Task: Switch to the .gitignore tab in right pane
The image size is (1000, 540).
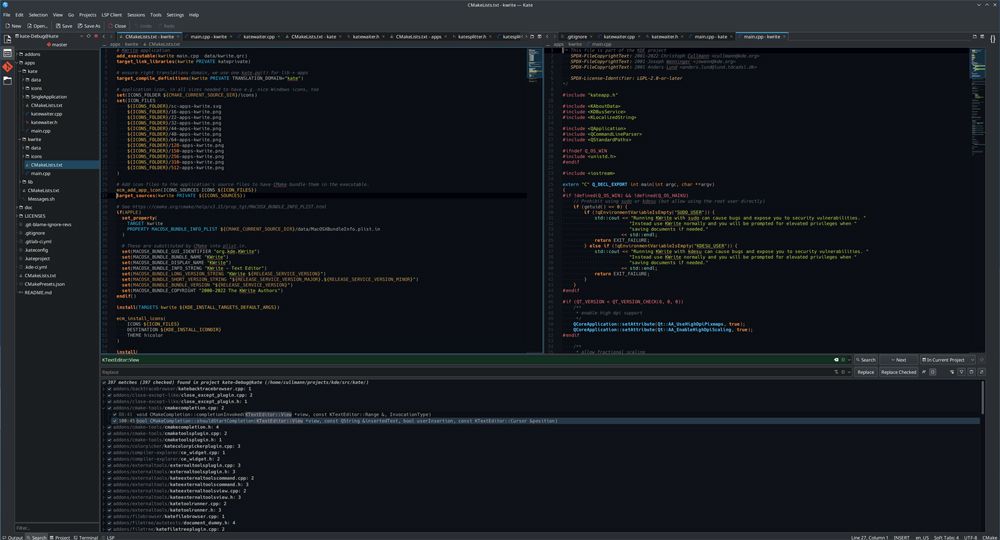Action: (x=577, y=36)
